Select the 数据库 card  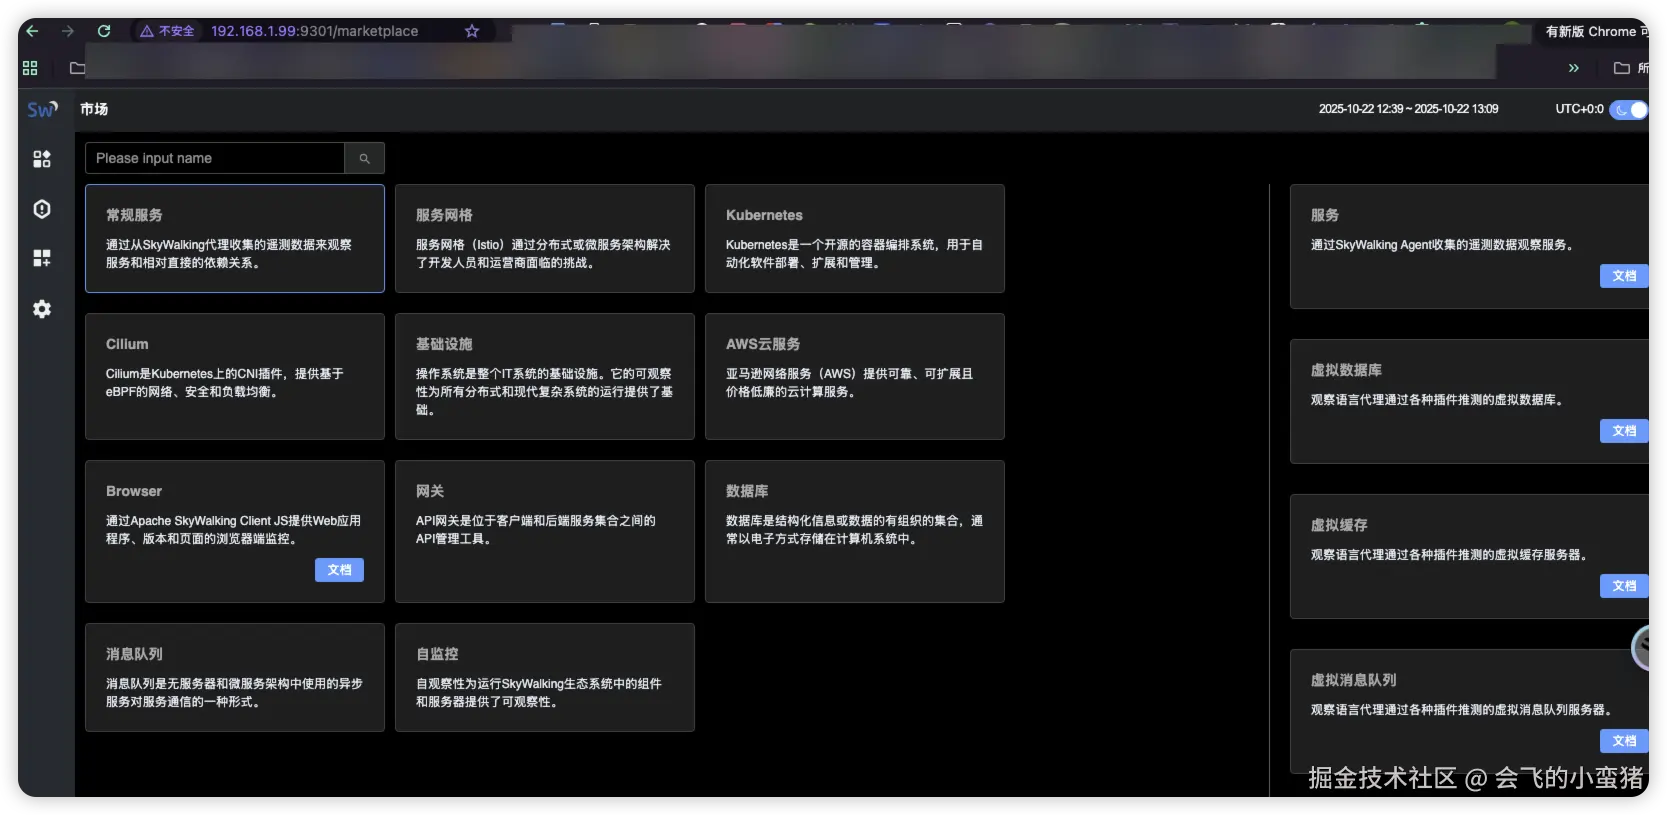(x=855, y=531)
